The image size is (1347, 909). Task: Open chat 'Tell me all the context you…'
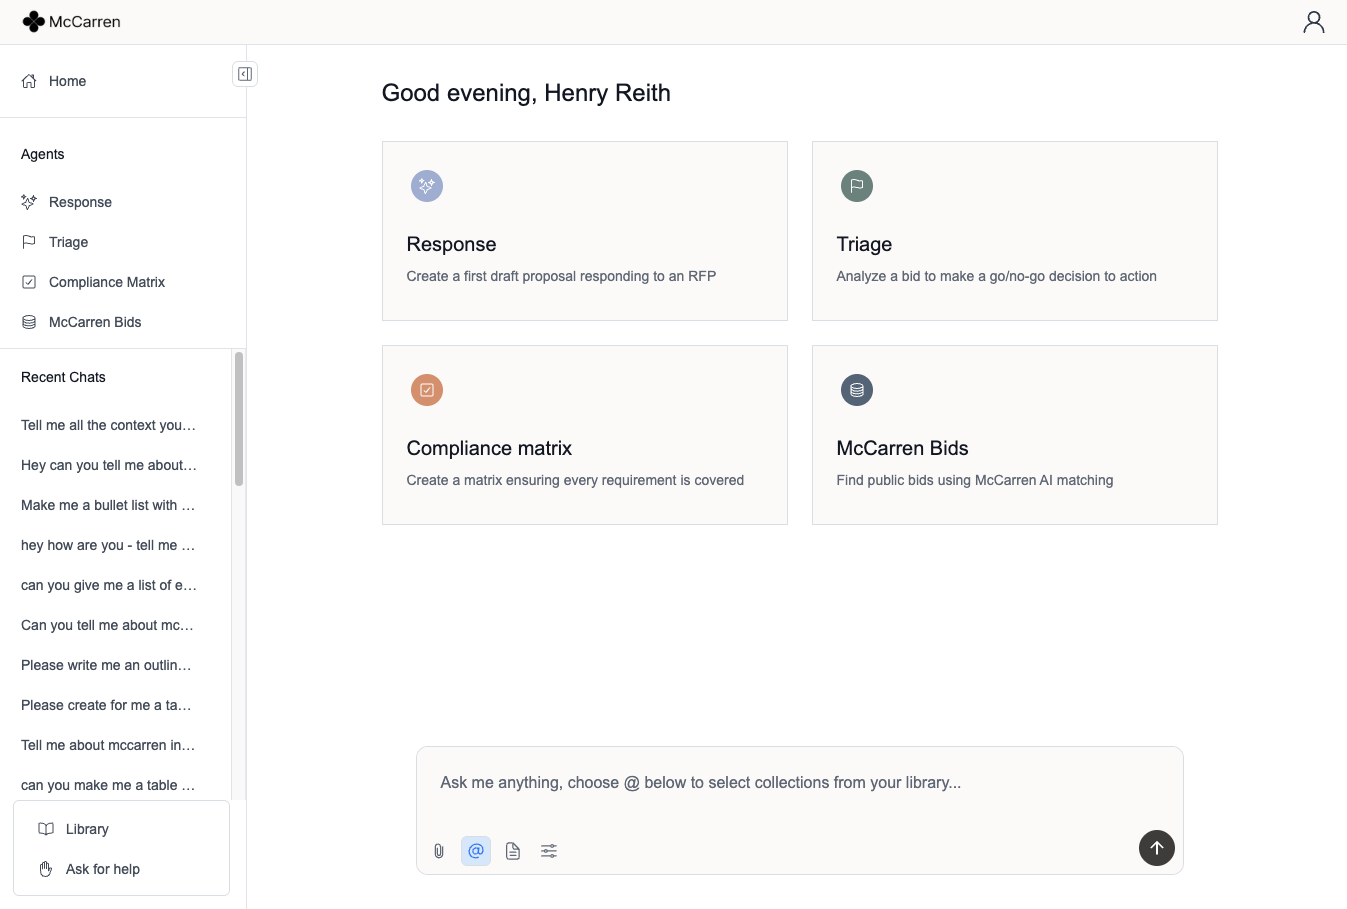(108, 425)
